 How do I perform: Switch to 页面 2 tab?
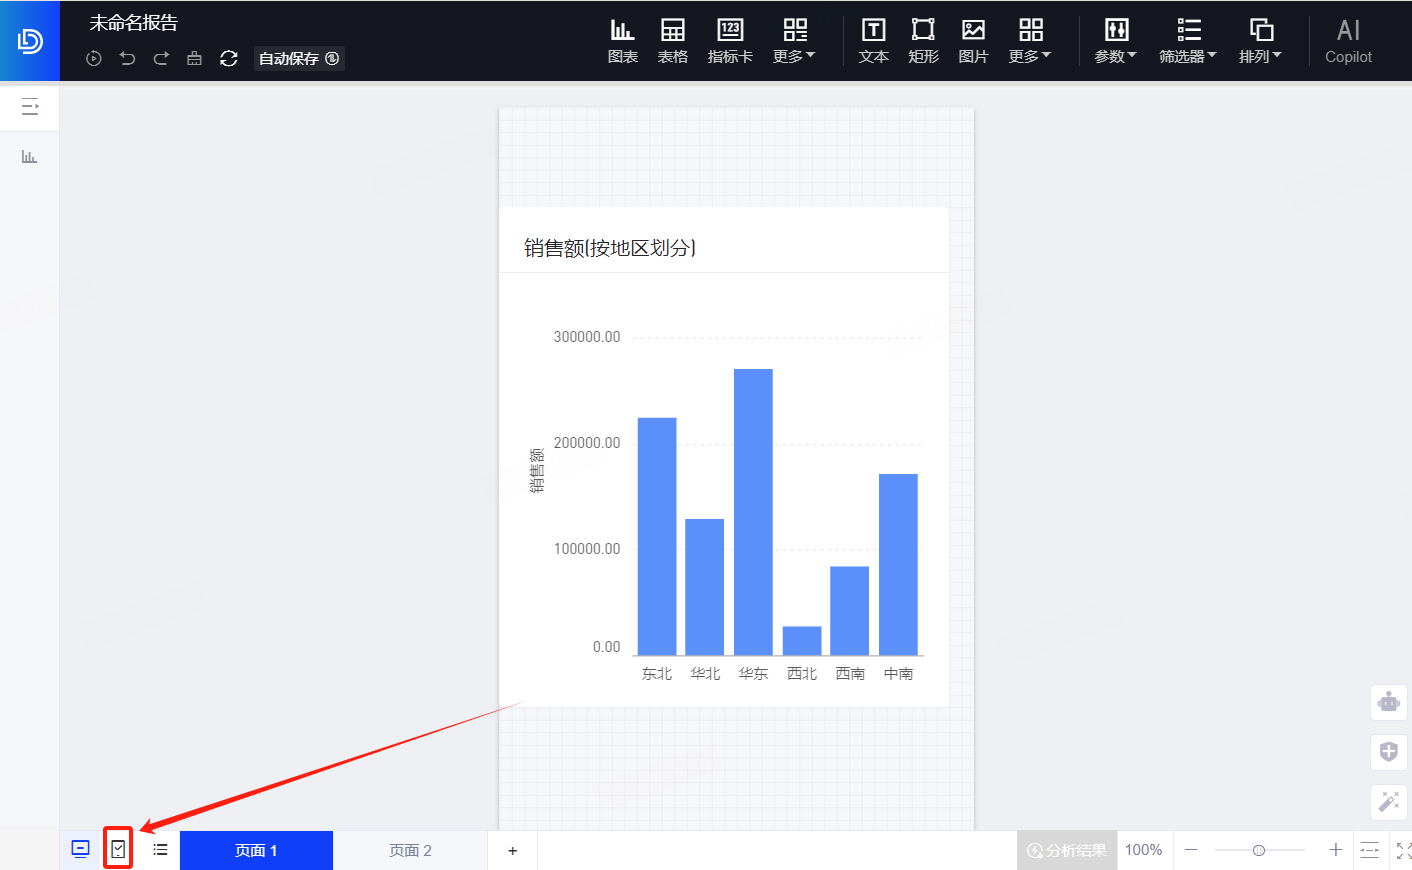pos(410,850)
